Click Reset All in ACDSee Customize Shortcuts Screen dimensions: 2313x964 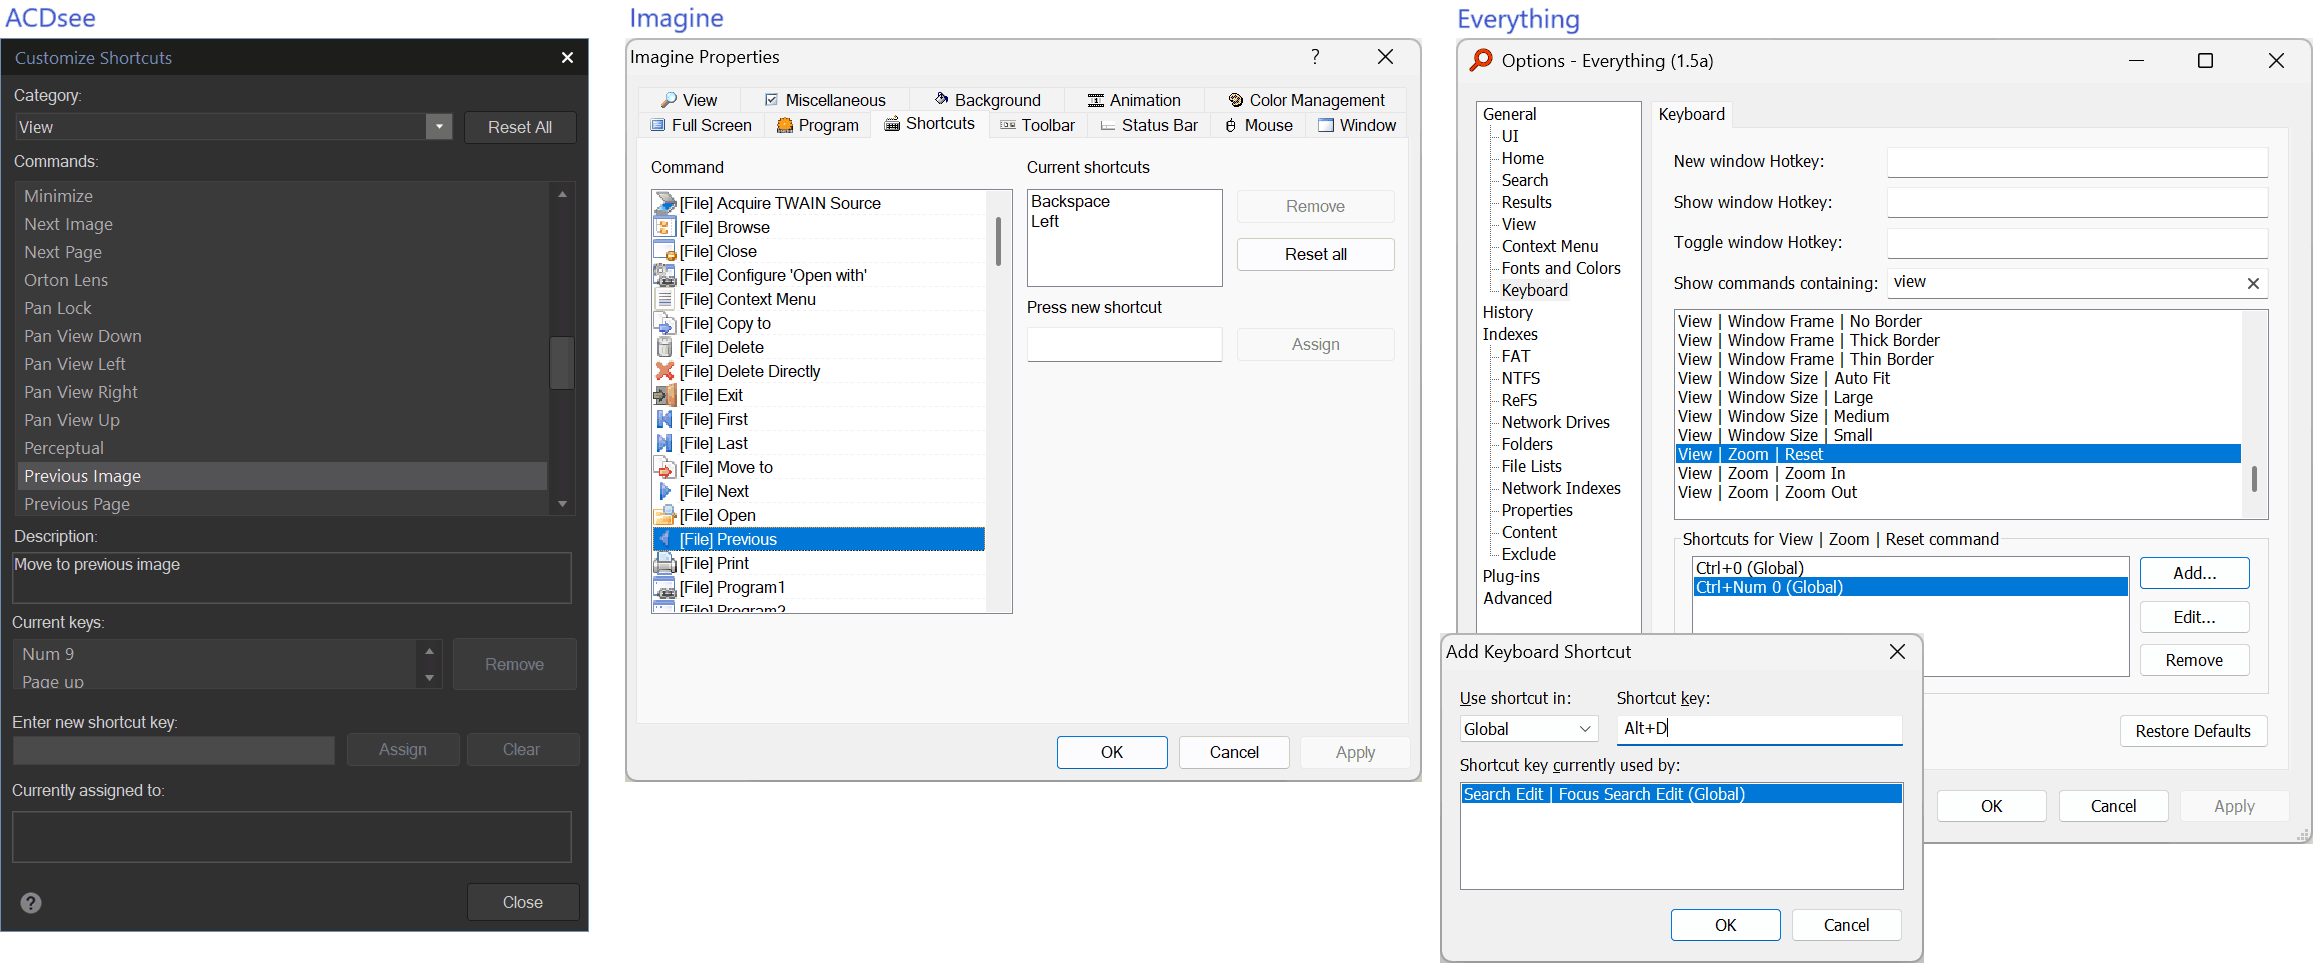coord(520,127)
